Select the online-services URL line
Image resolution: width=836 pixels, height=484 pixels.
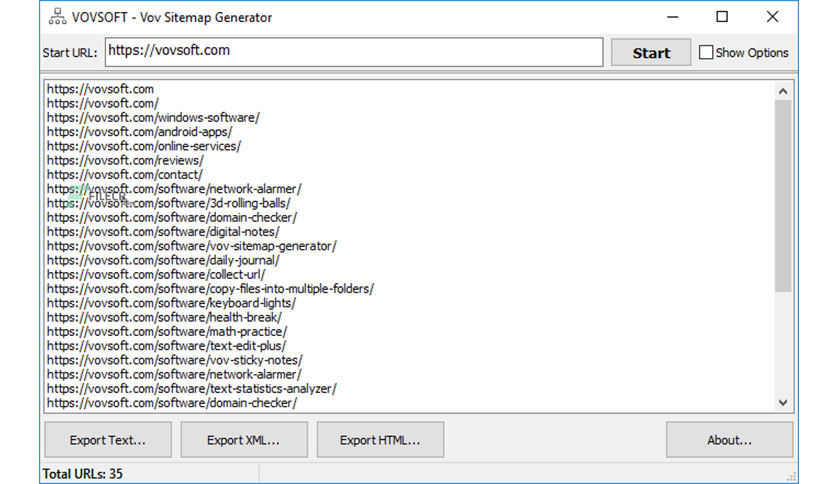144,146
